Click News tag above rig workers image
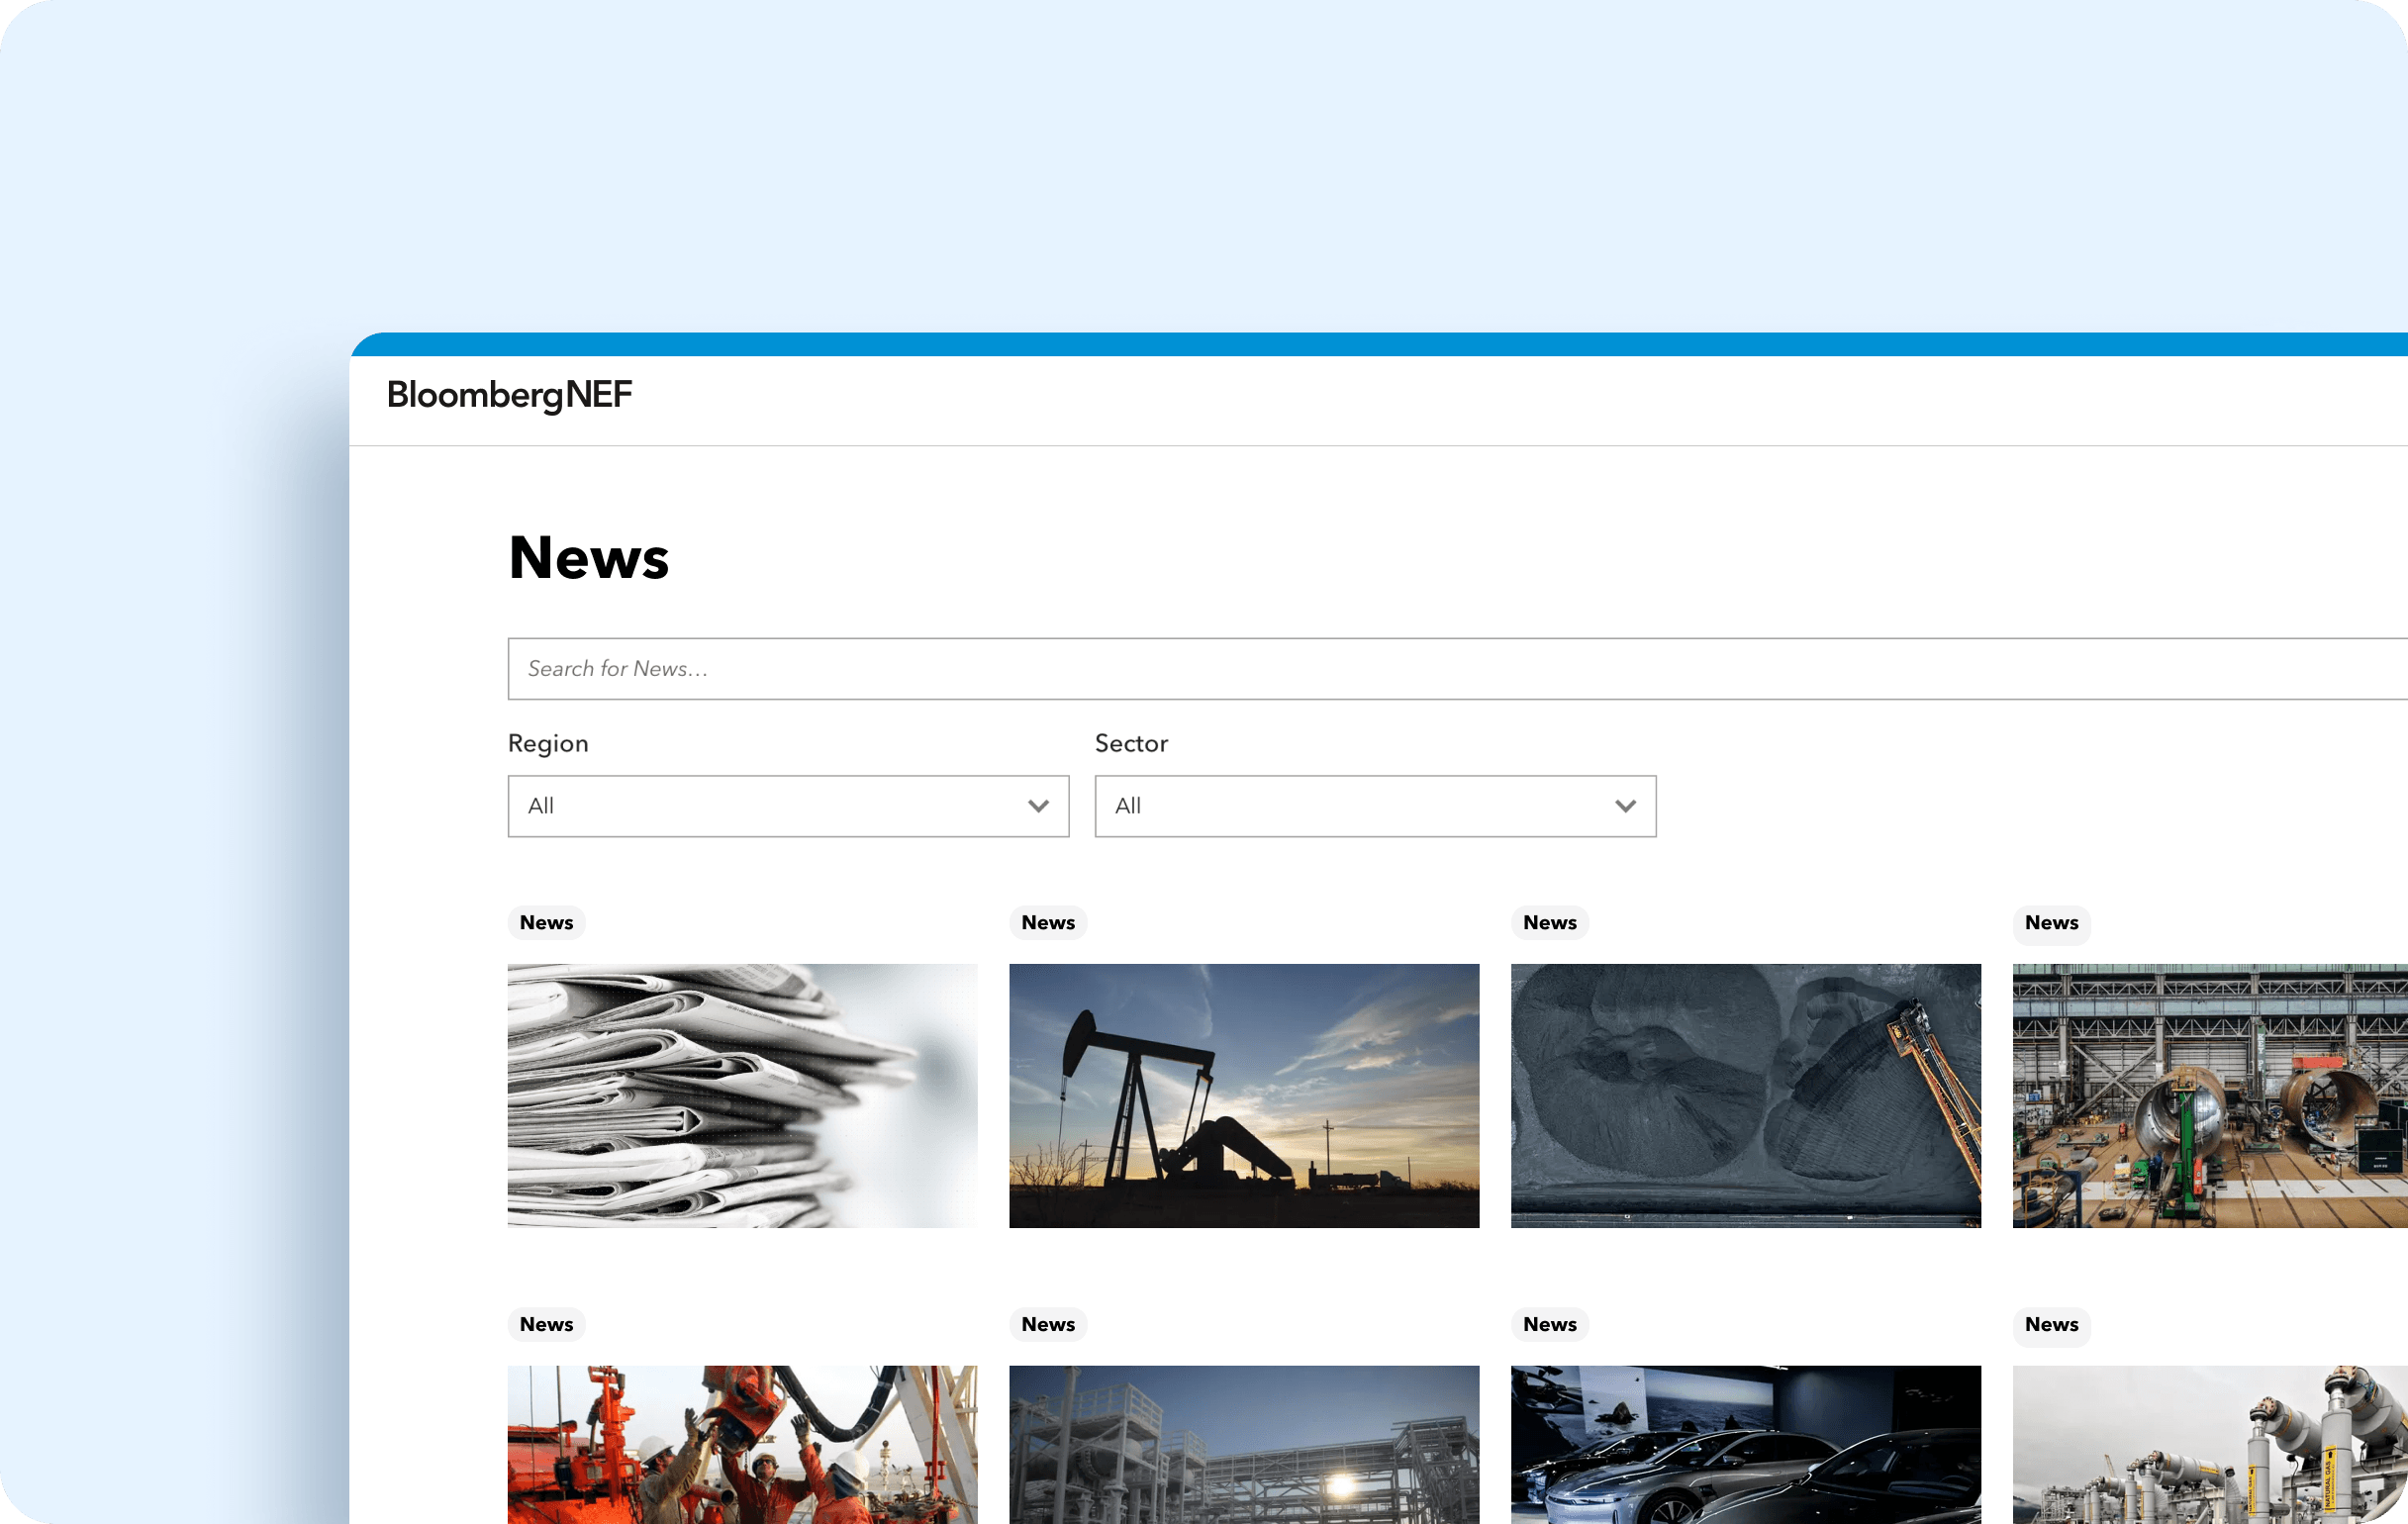This screenshot has width=2408, height=1524. (546, 1324)
